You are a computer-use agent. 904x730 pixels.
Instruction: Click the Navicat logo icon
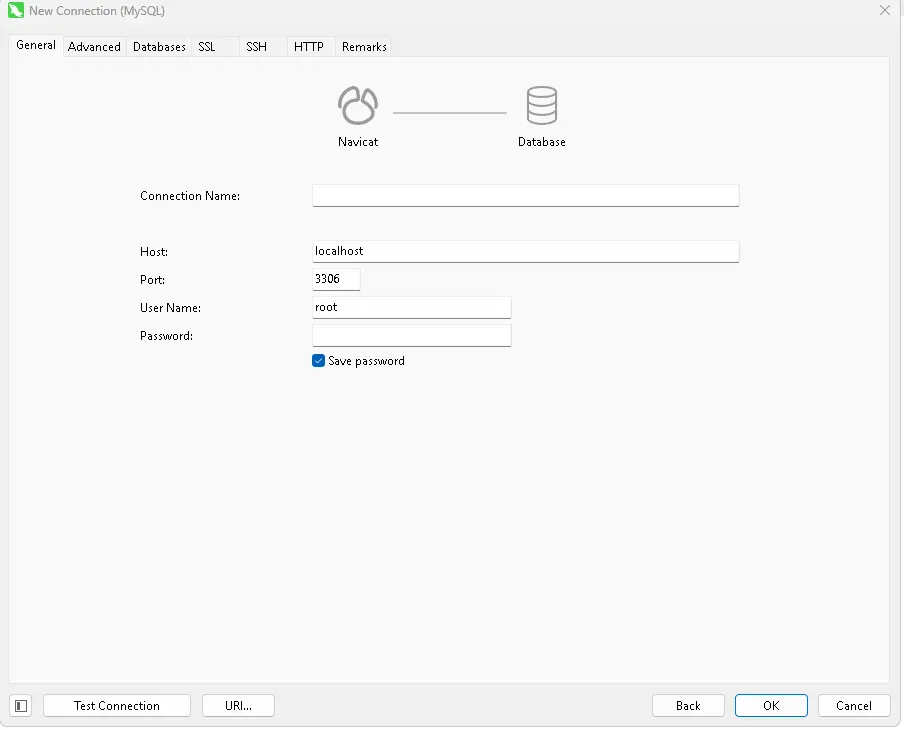click(x=358, y=105)
